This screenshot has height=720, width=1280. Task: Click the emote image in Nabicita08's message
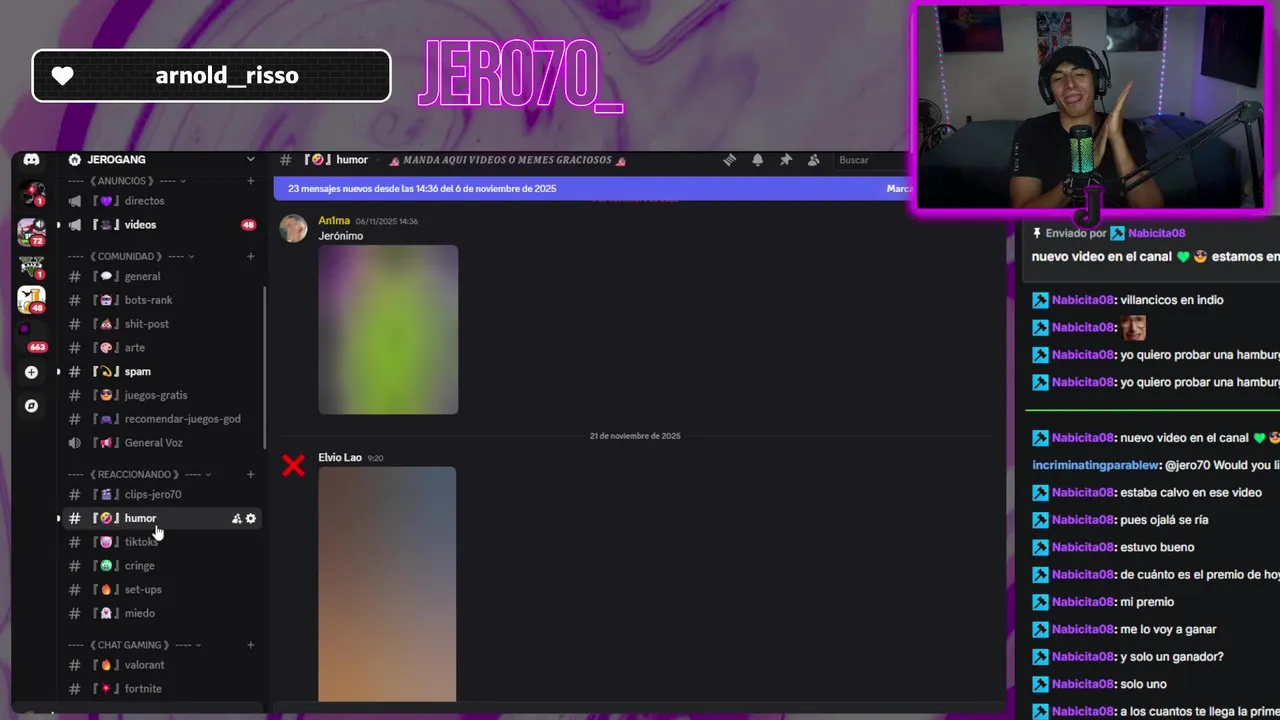pos(1133,327)
